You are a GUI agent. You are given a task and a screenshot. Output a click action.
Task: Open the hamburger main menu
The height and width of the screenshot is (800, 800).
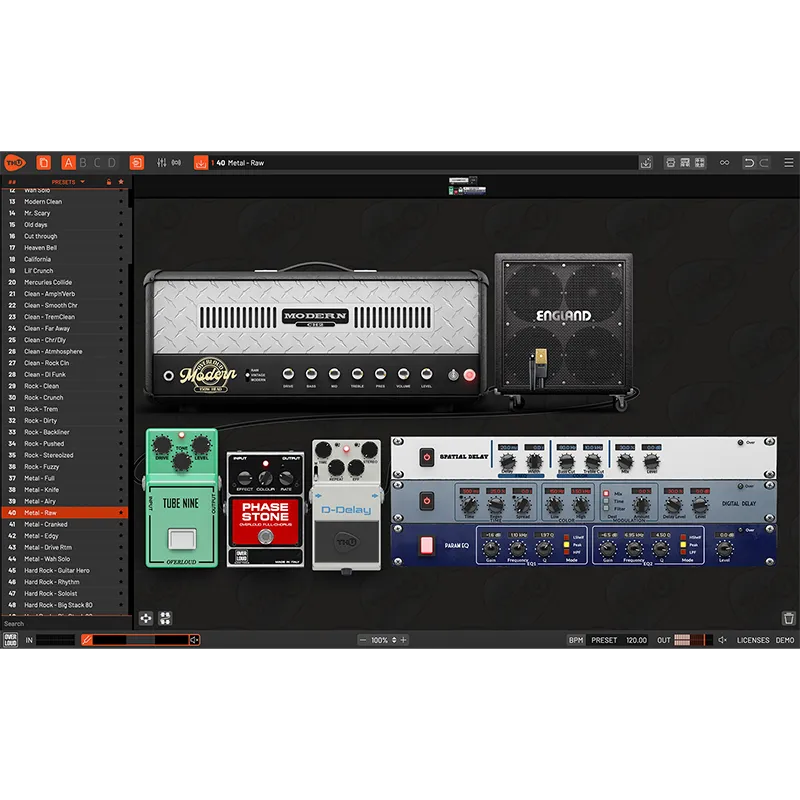788,163
